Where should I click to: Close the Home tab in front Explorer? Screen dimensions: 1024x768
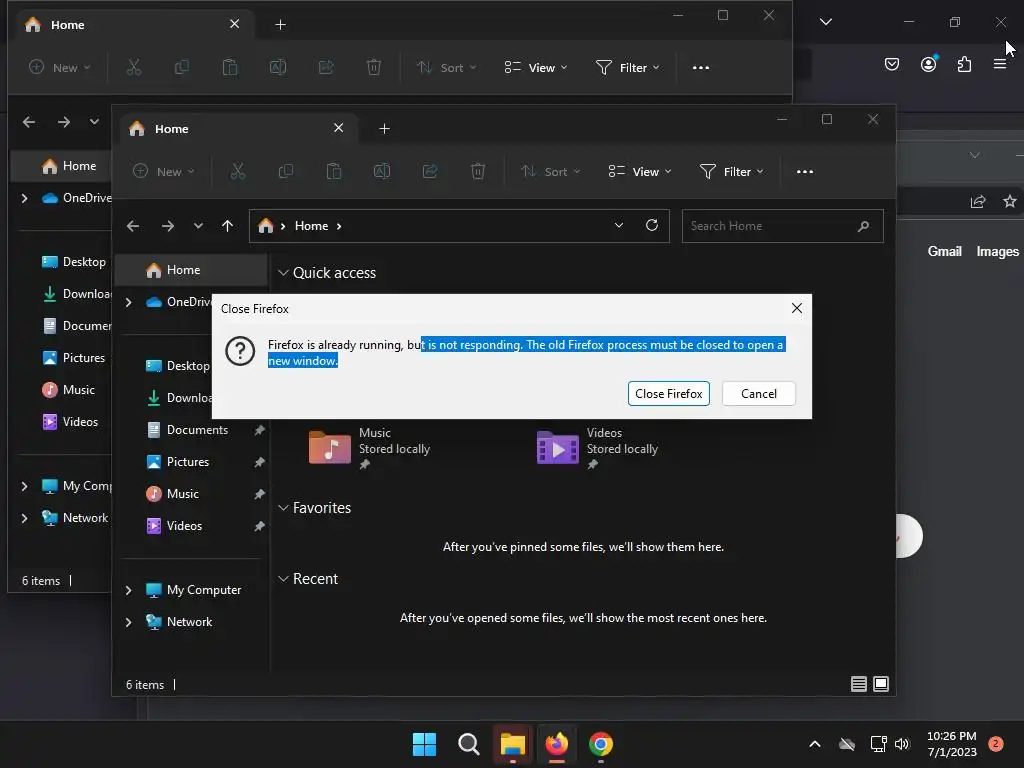[x=338, y=128]
